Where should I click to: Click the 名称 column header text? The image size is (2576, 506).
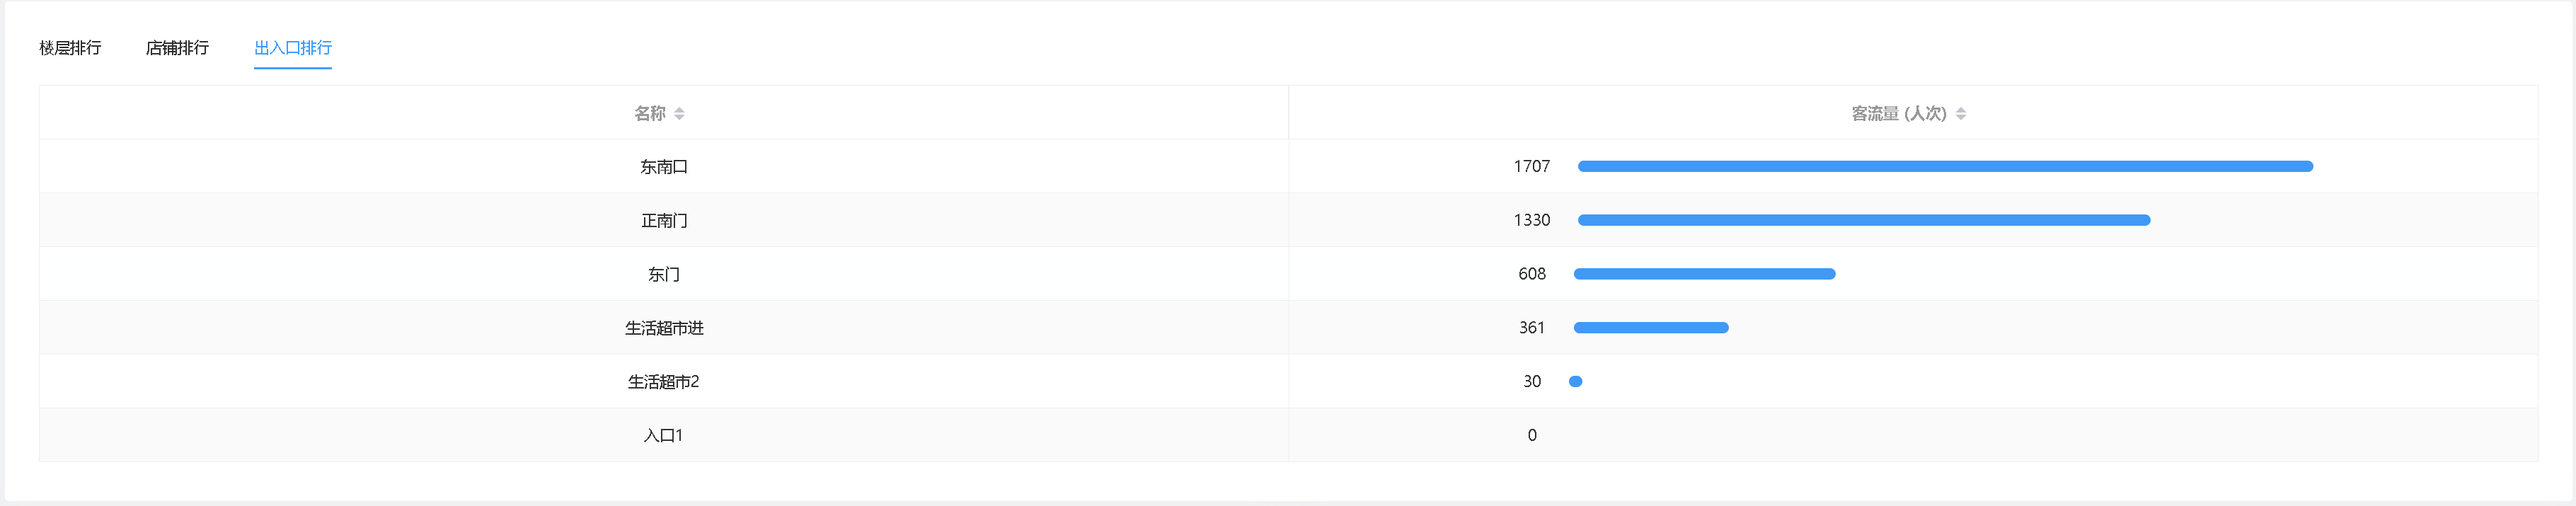point(650,114)
